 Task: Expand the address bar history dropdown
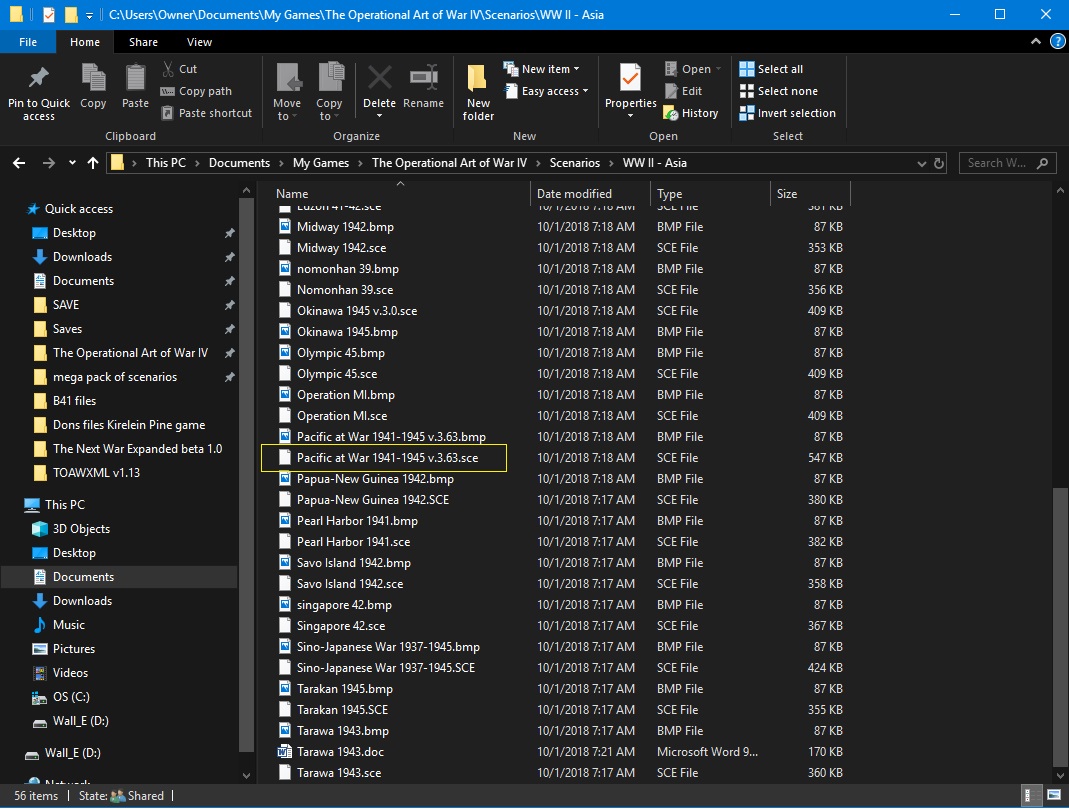(922, 164)
